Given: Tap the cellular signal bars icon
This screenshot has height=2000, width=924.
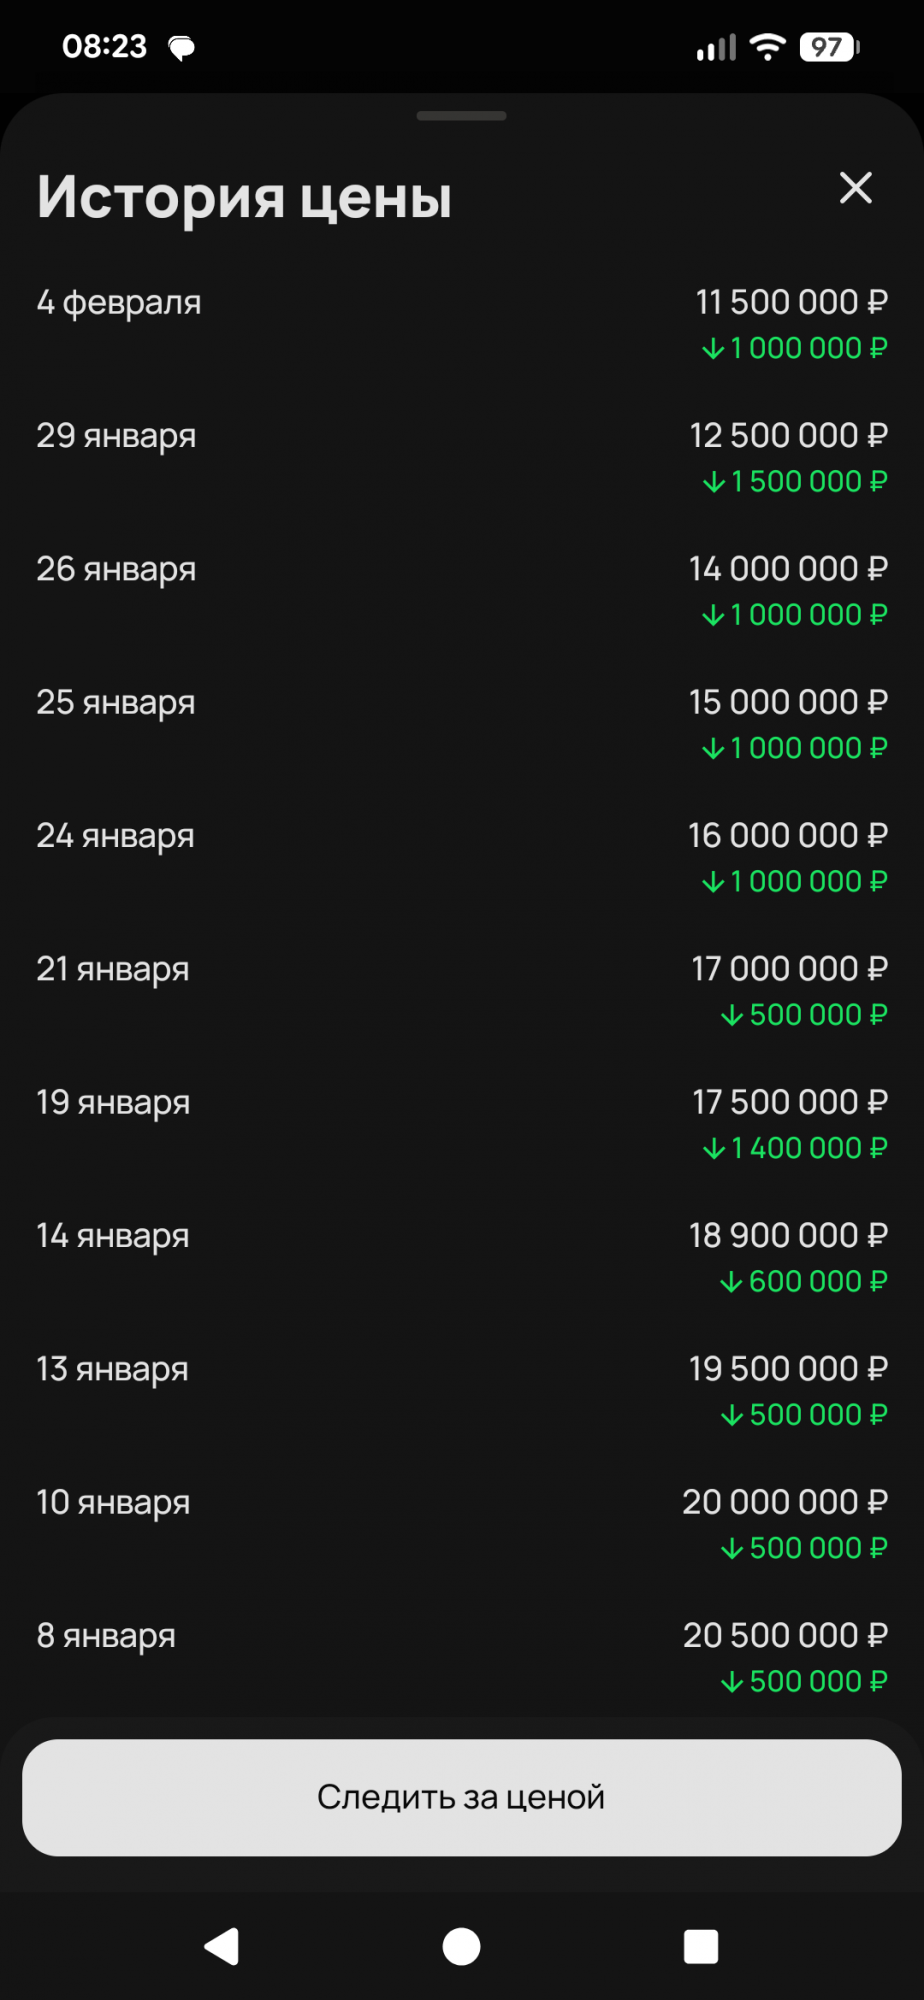Looking at the screenshot, I should (716, 47).
